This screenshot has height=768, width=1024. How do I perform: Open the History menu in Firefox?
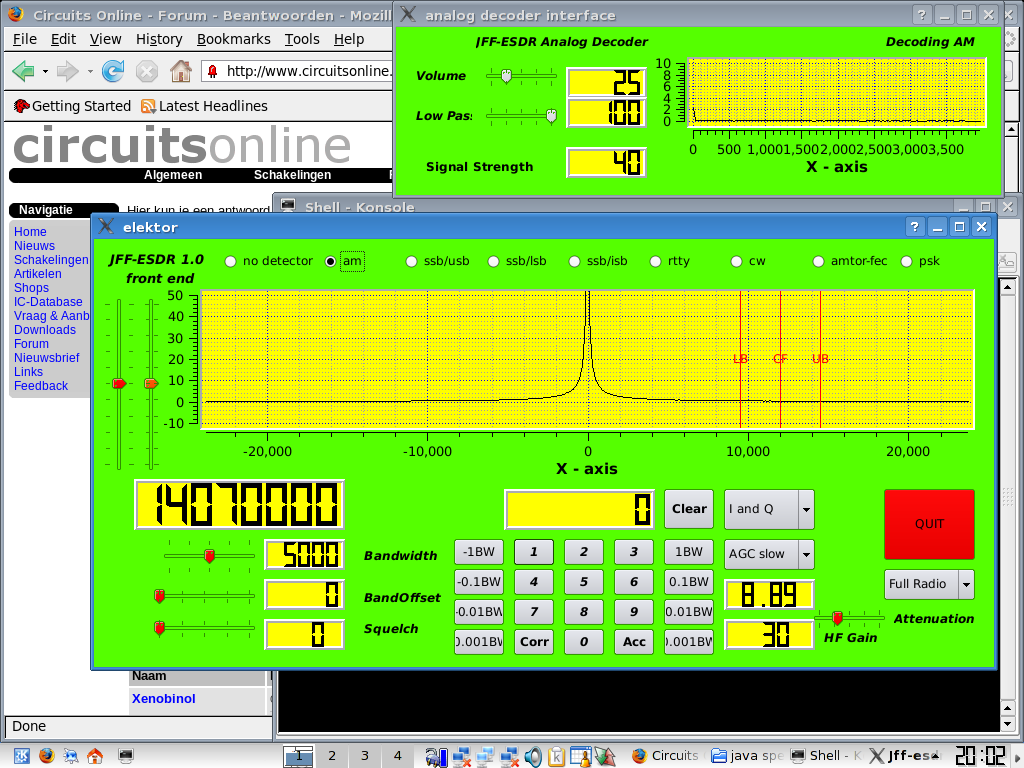point(159,39)
